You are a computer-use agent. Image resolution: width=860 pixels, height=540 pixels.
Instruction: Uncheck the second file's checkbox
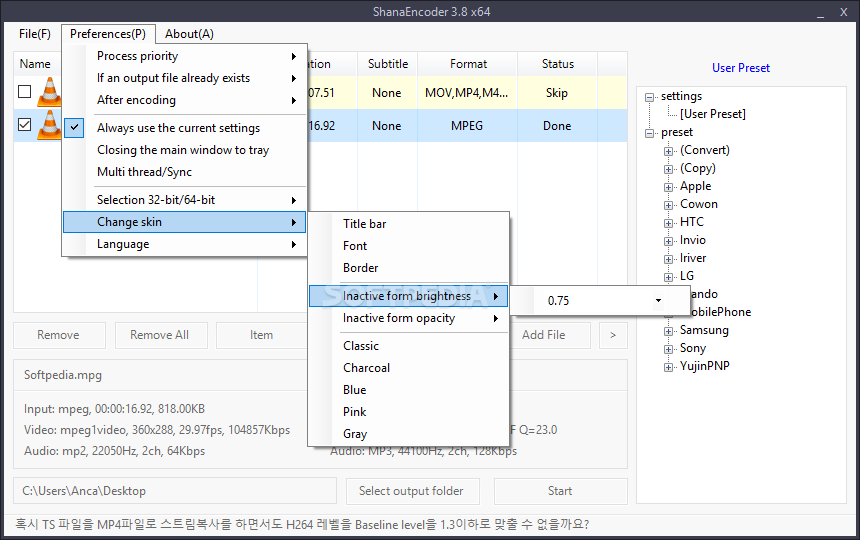pos(25,124)
